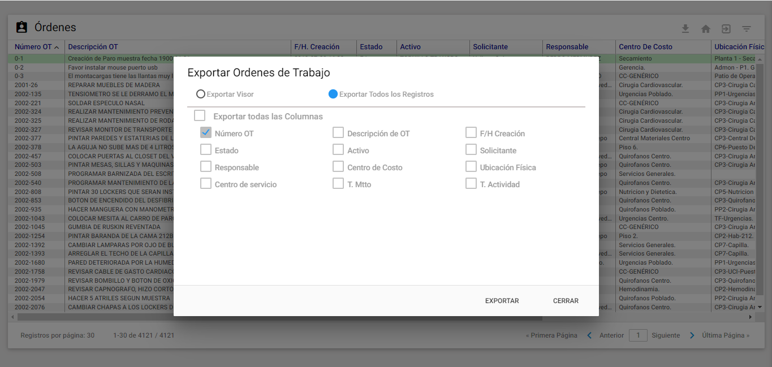Click the vertical scrollbar down arrow

[760, 307]
